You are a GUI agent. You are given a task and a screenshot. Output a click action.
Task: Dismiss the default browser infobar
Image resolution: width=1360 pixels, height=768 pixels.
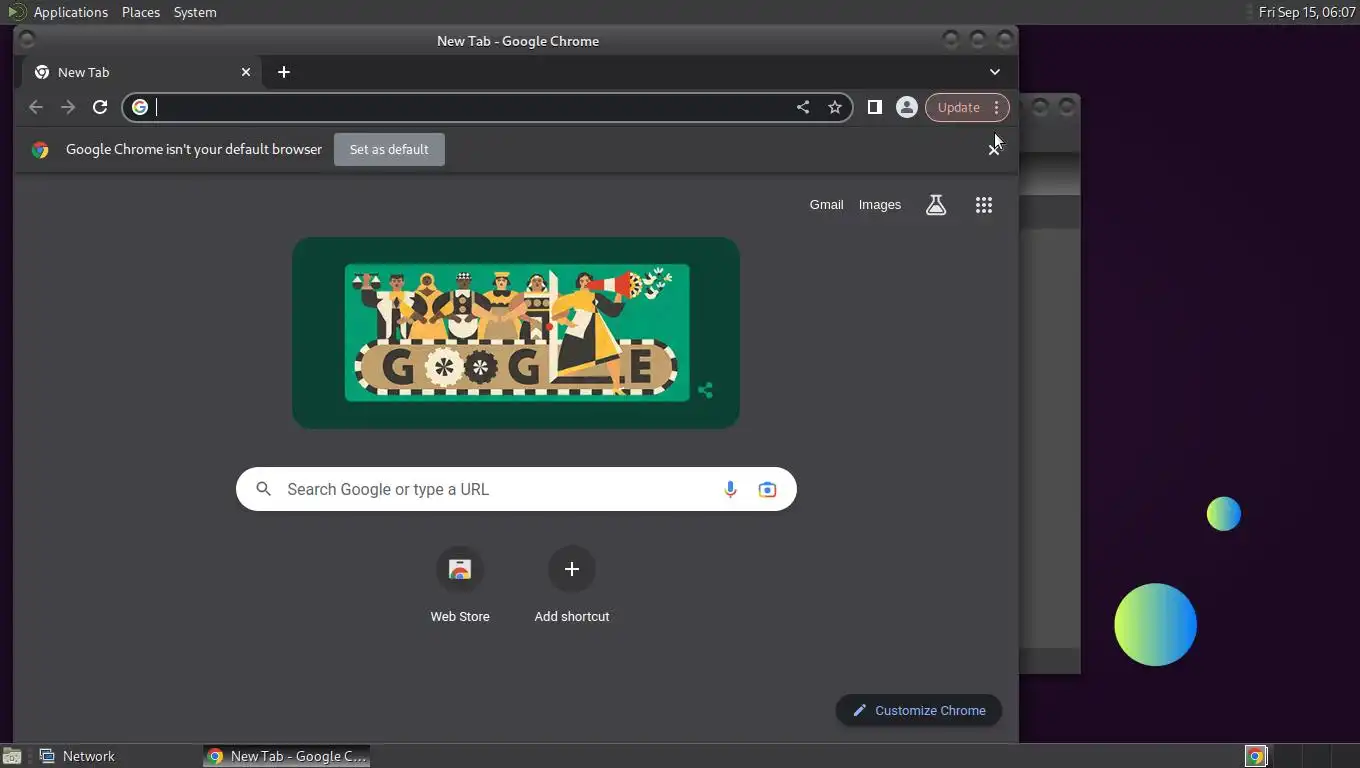pos(994,149)
